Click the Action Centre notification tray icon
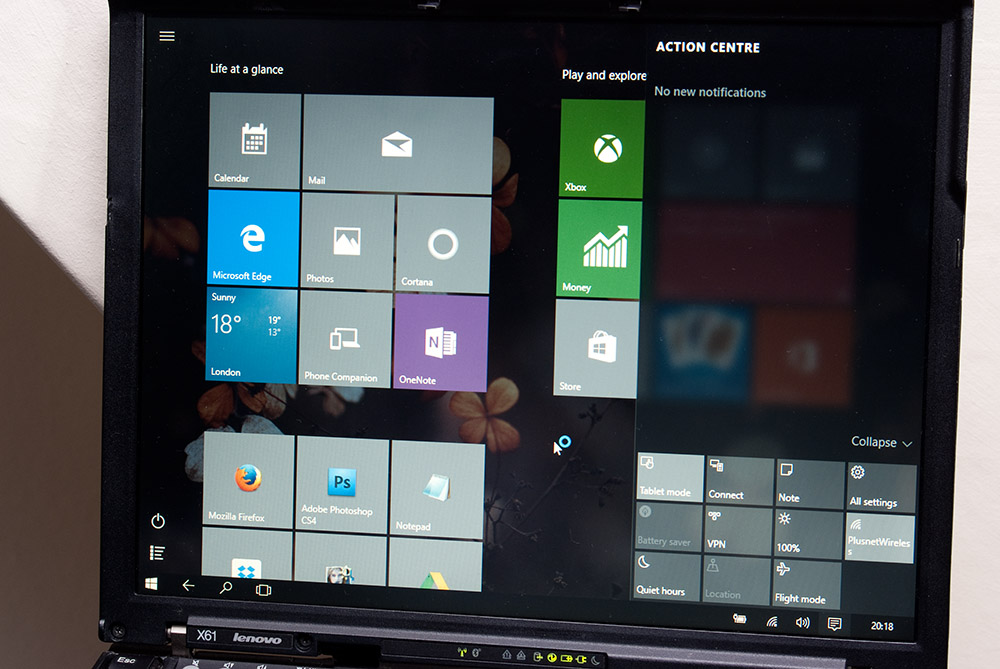This screenshot has height=669, width=1000. [x=834, y=624]
